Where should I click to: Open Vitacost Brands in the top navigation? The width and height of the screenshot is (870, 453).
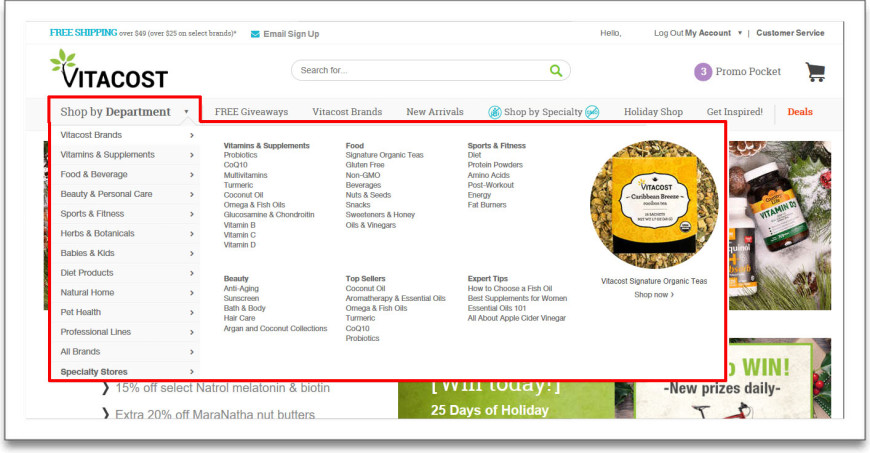pos(347,112)
